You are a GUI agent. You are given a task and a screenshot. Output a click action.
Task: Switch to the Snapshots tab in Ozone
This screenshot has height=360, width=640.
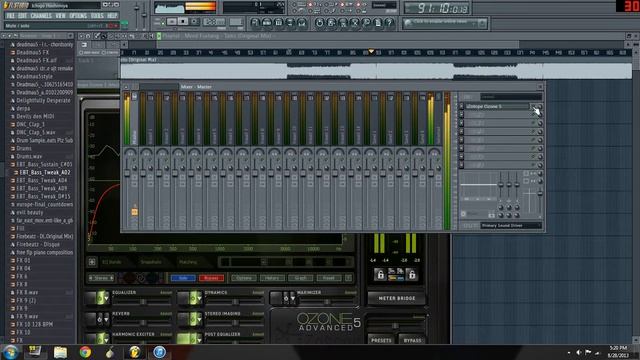pos(151,262)
